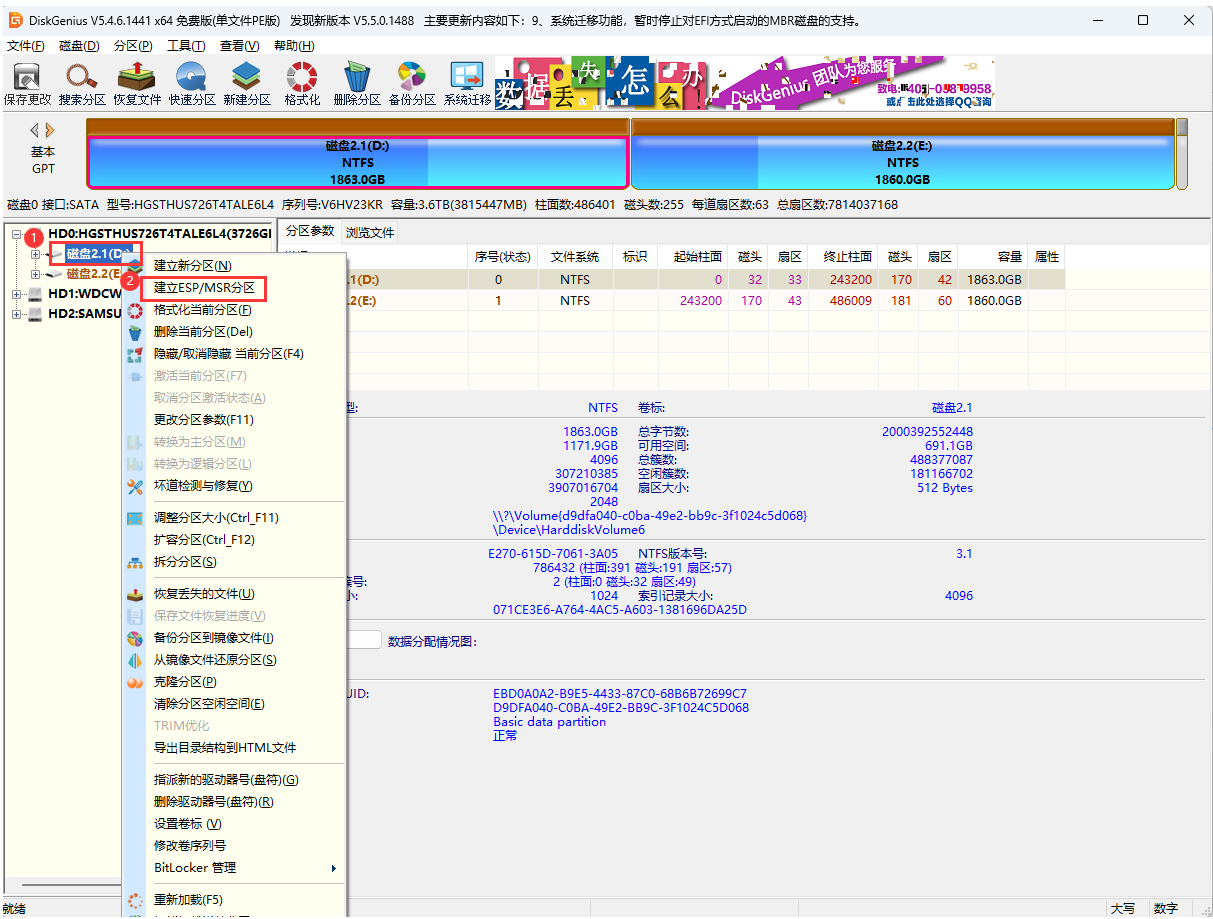Click the DiskGenius logo in title bar
The image size is (1213, 919).
[17, 19]
